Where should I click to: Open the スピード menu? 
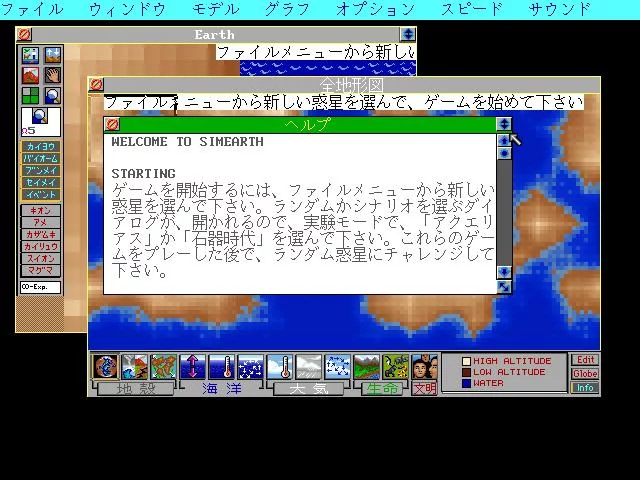472,9
